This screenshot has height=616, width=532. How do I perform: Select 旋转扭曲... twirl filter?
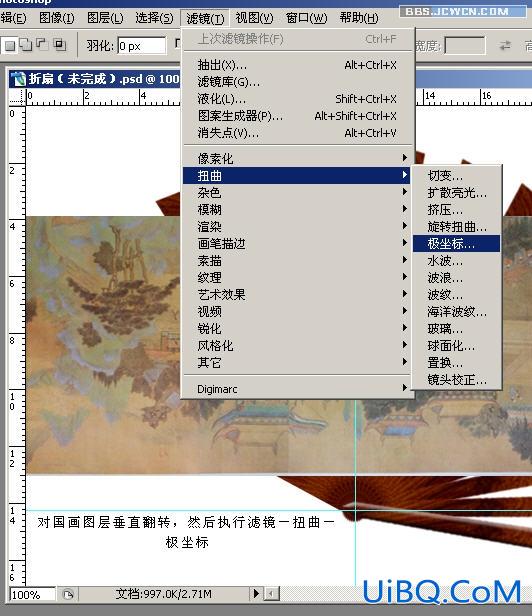[x=457, y=227]
